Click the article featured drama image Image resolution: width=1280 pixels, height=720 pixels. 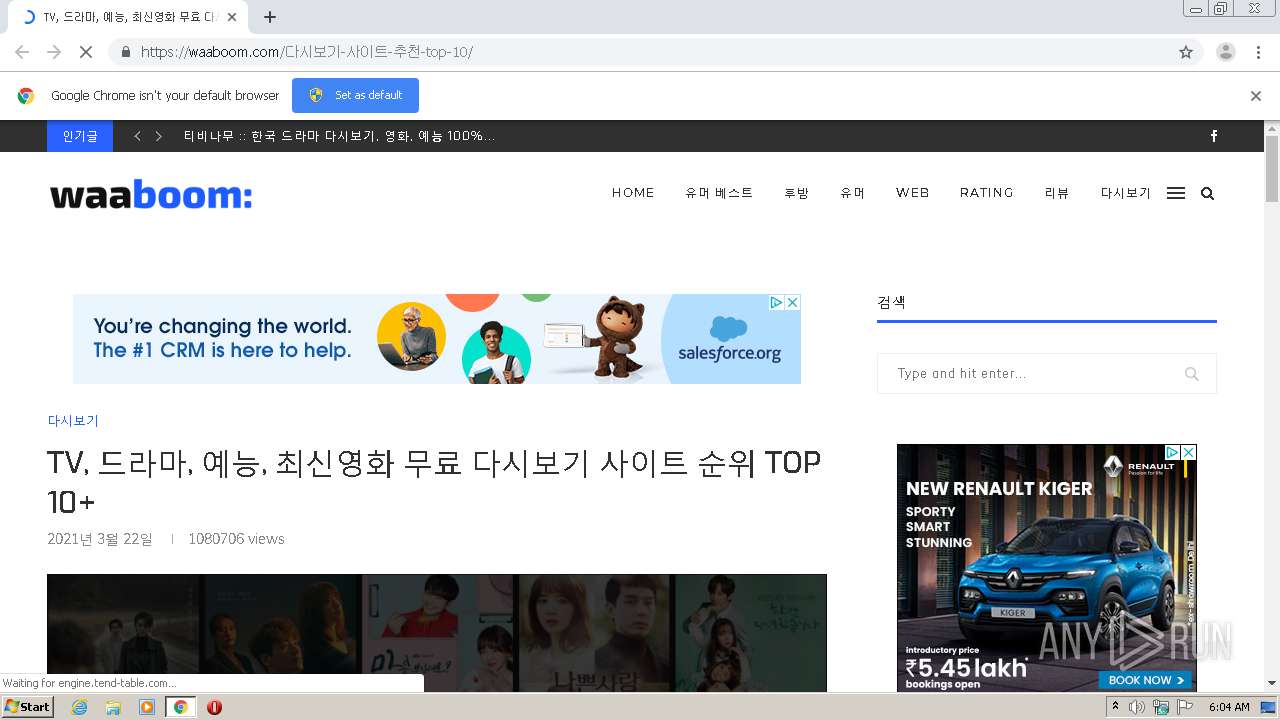point(437,633)
